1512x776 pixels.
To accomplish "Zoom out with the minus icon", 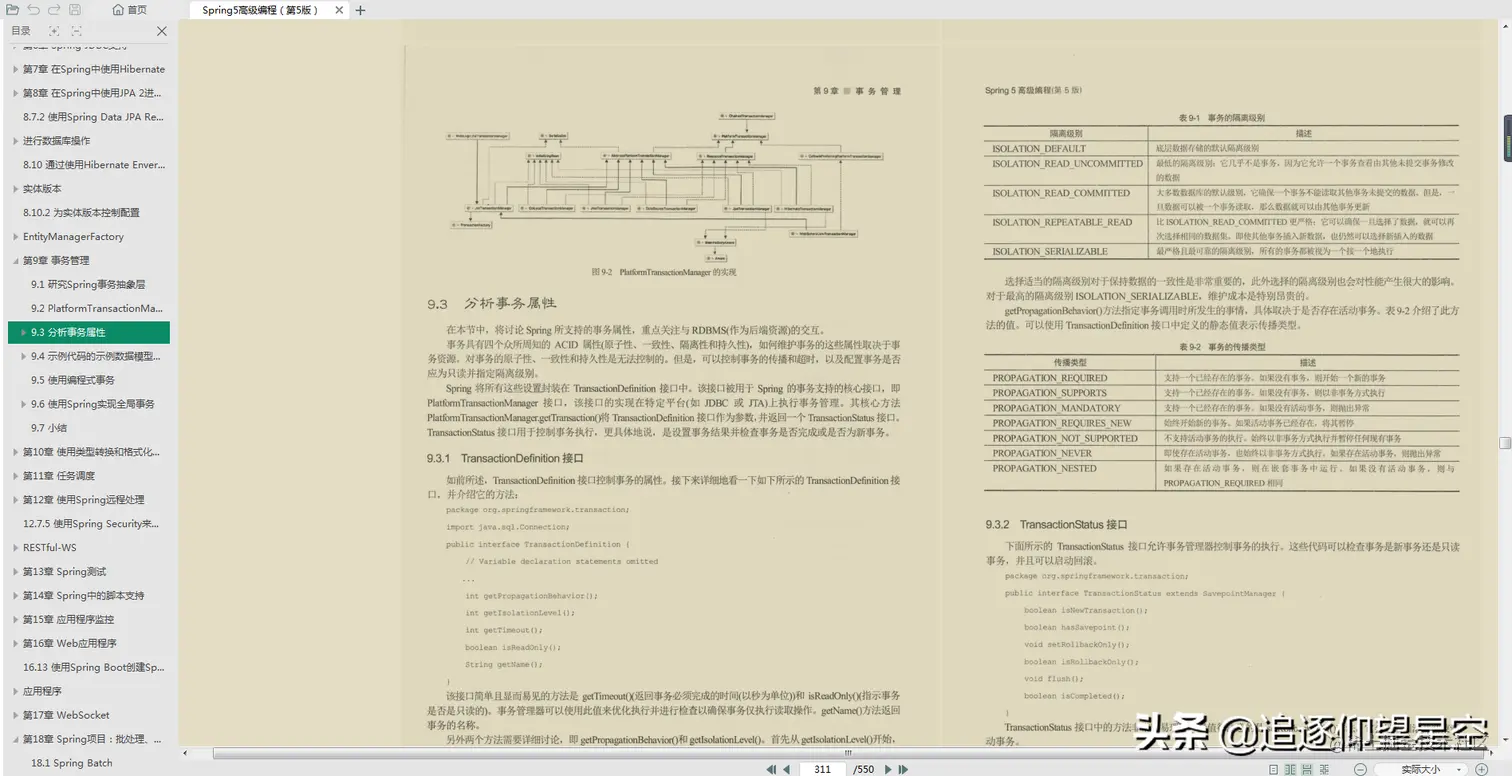I will pos(1360,769).
